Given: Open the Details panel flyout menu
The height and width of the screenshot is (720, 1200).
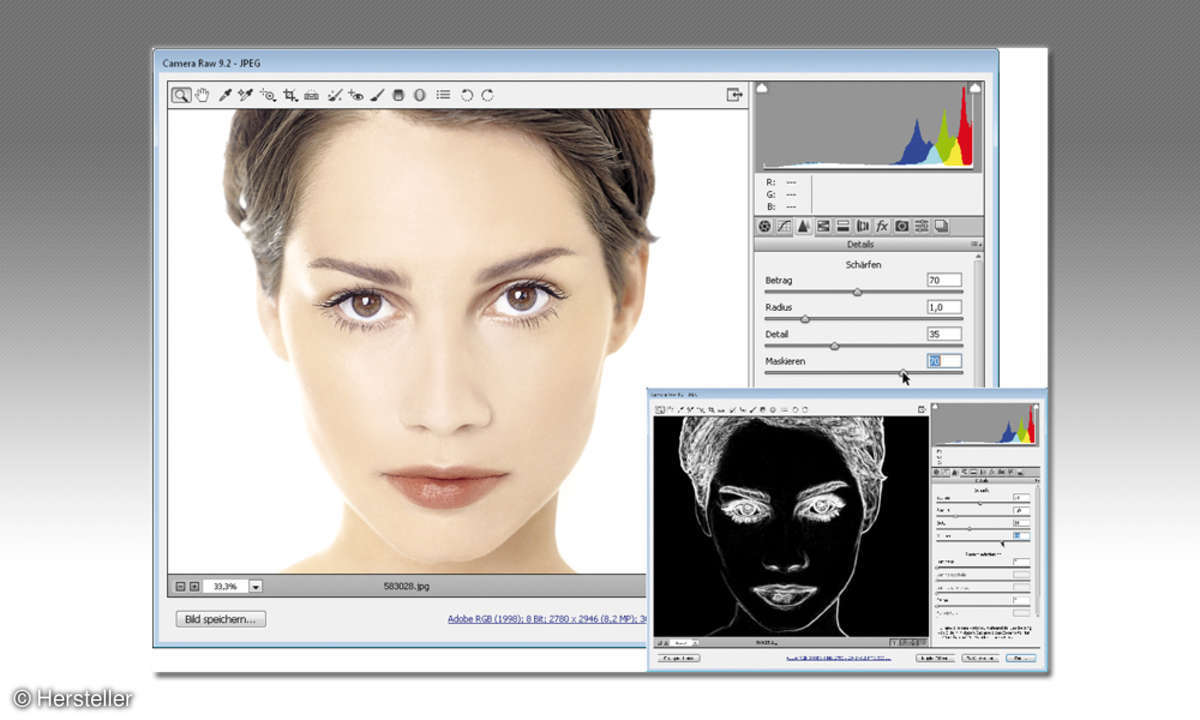Looking at the screenshot, I should pos(975,244).
